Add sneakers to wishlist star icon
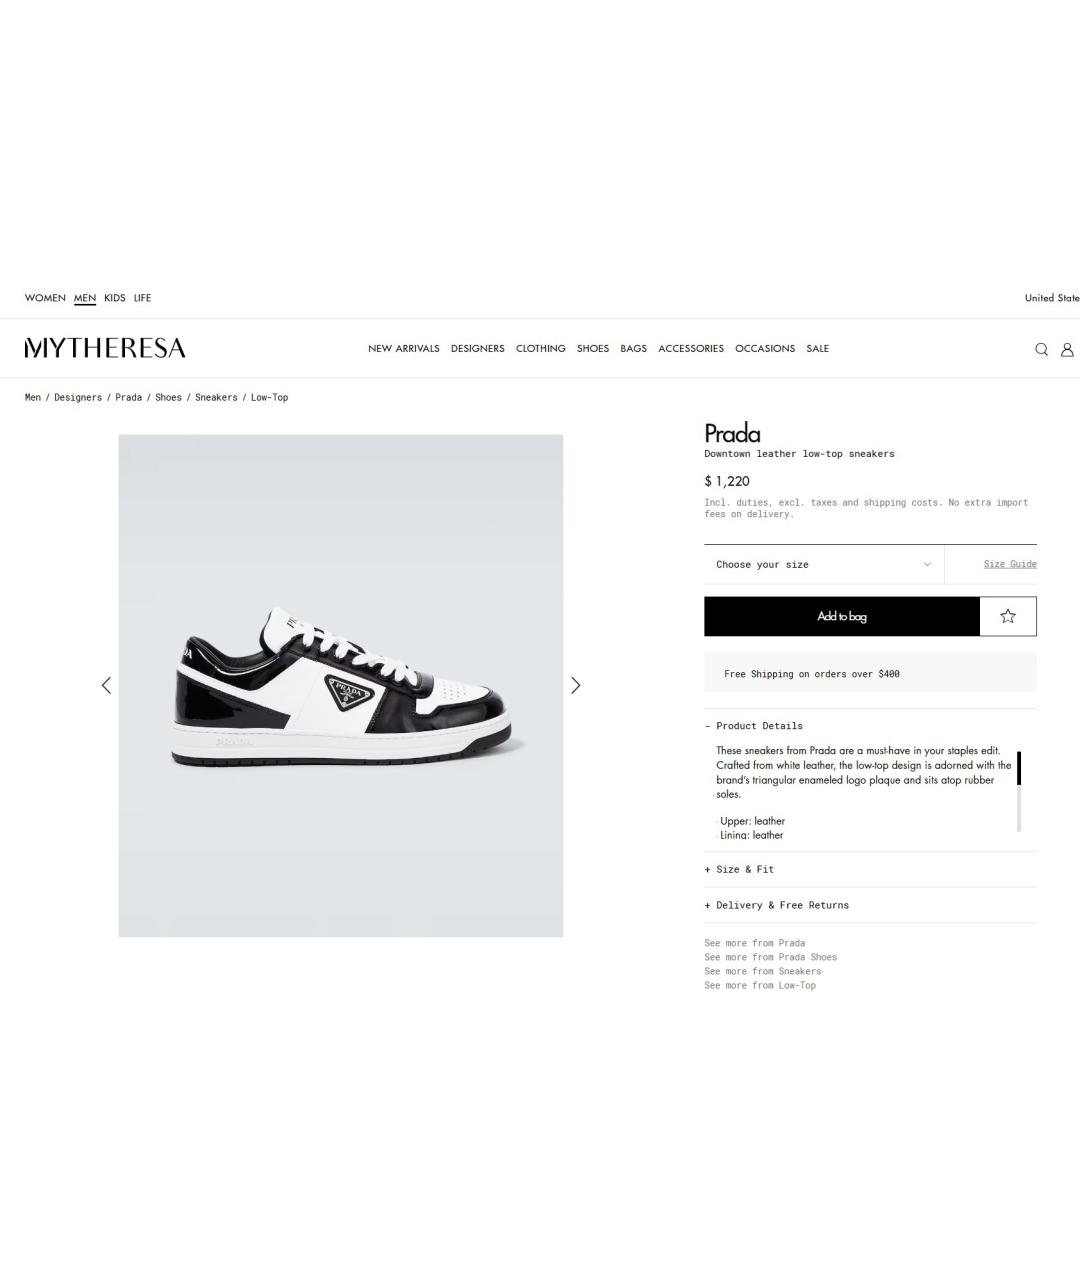 click(1008, 616)
